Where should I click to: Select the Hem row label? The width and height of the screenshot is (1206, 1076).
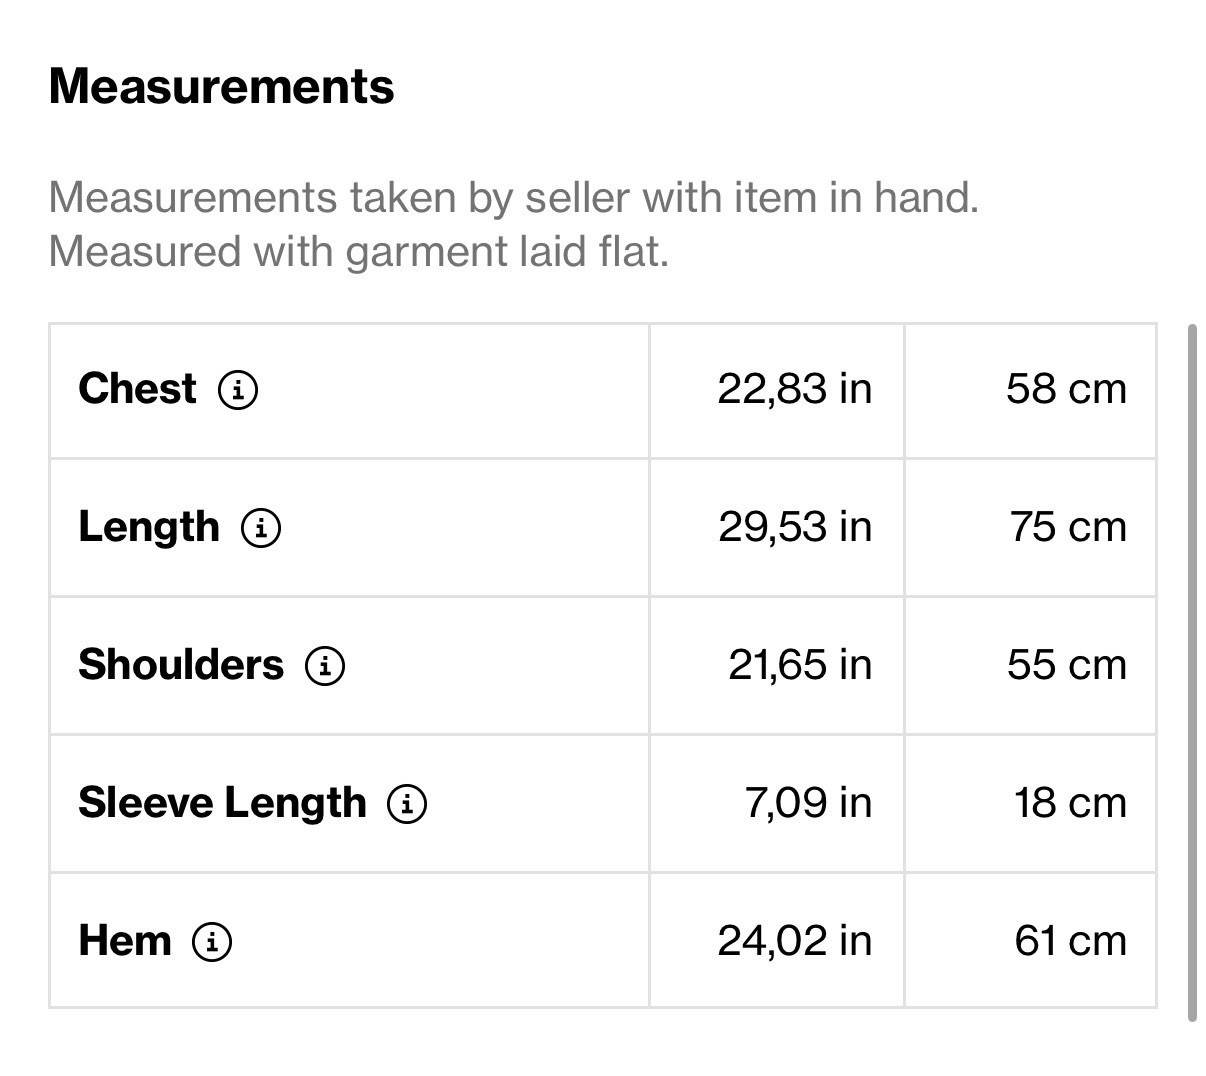tap(125, 940)
